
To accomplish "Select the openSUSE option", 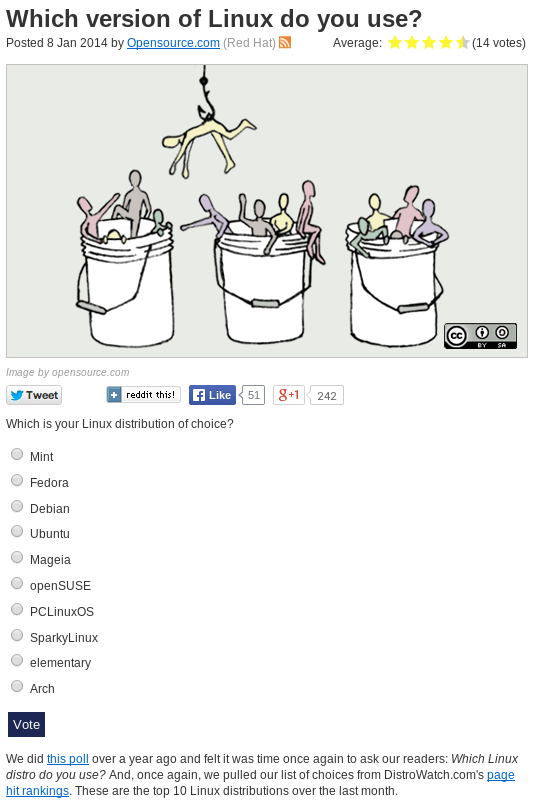I will coord(17,583).
